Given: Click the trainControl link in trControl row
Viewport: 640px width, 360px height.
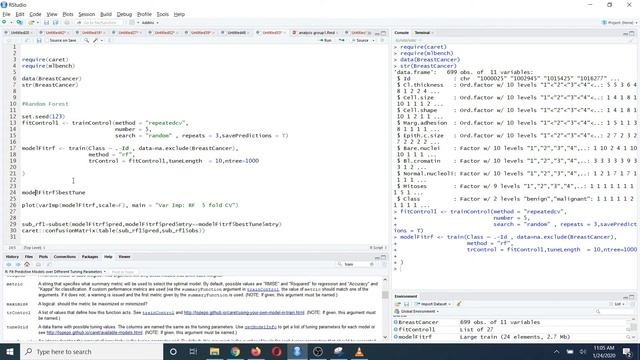Looking at the screenshot, I should (158, 312).
